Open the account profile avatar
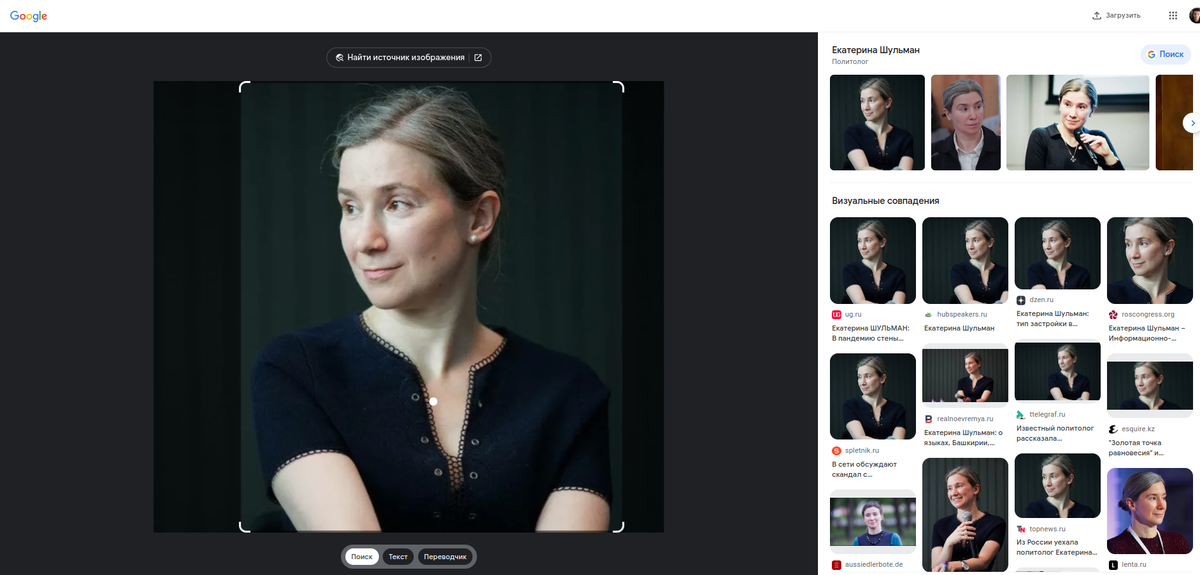Screen dimensions: 1200x575 point(1195,15)
